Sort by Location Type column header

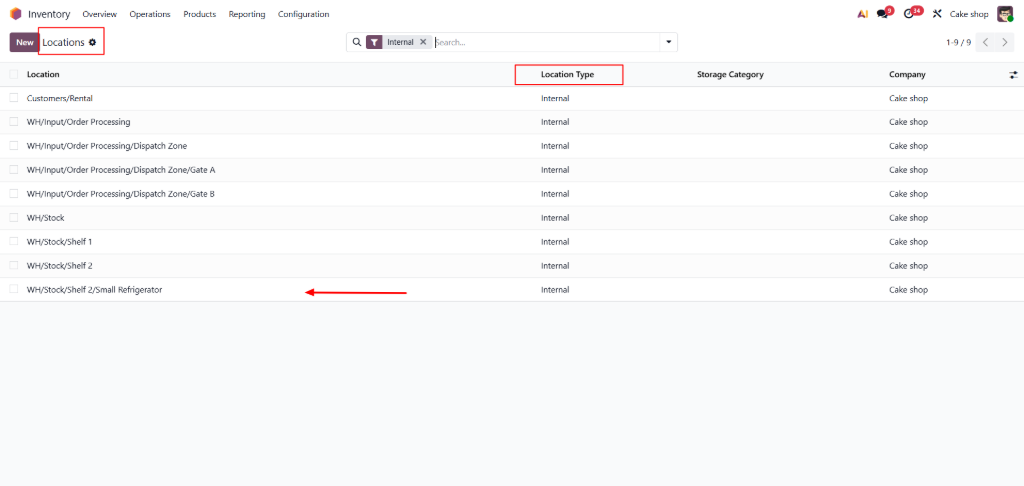click(567, 74)
